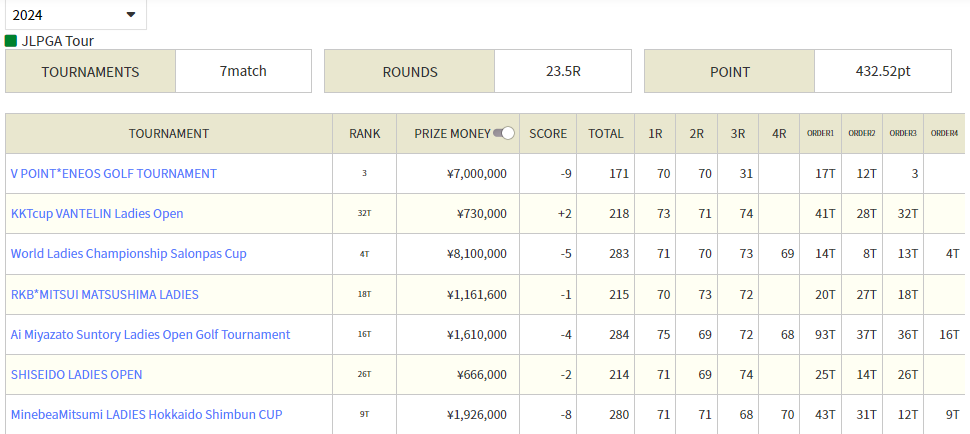Open KKTcup VANTELIN Ladies Open link
The width and height of the screenshot is (970, 434).
[x=97, y=214]
